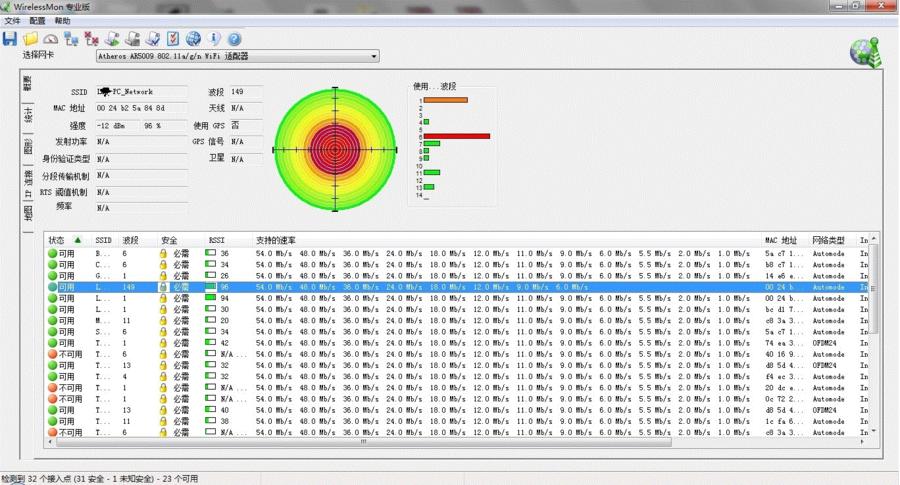Click the red-cross disconnect network icon
This screenshot has width=900, height=485.
coord(91,39)
